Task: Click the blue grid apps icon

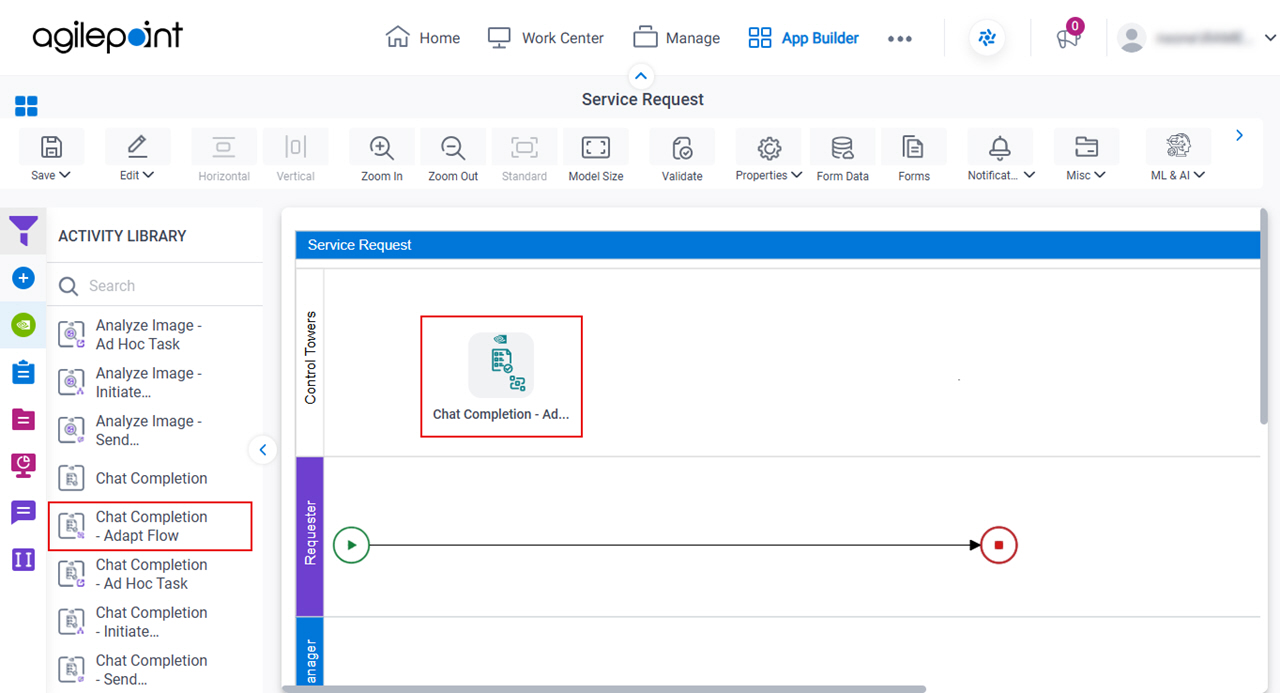Action: coord(26,106)
